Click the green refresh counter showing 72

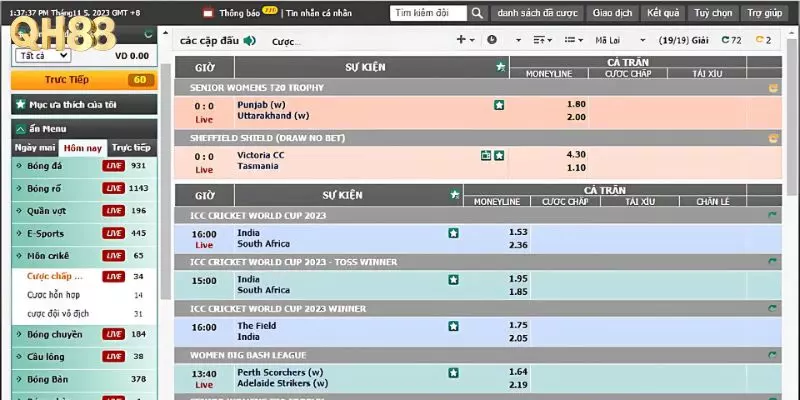(731, 40)
